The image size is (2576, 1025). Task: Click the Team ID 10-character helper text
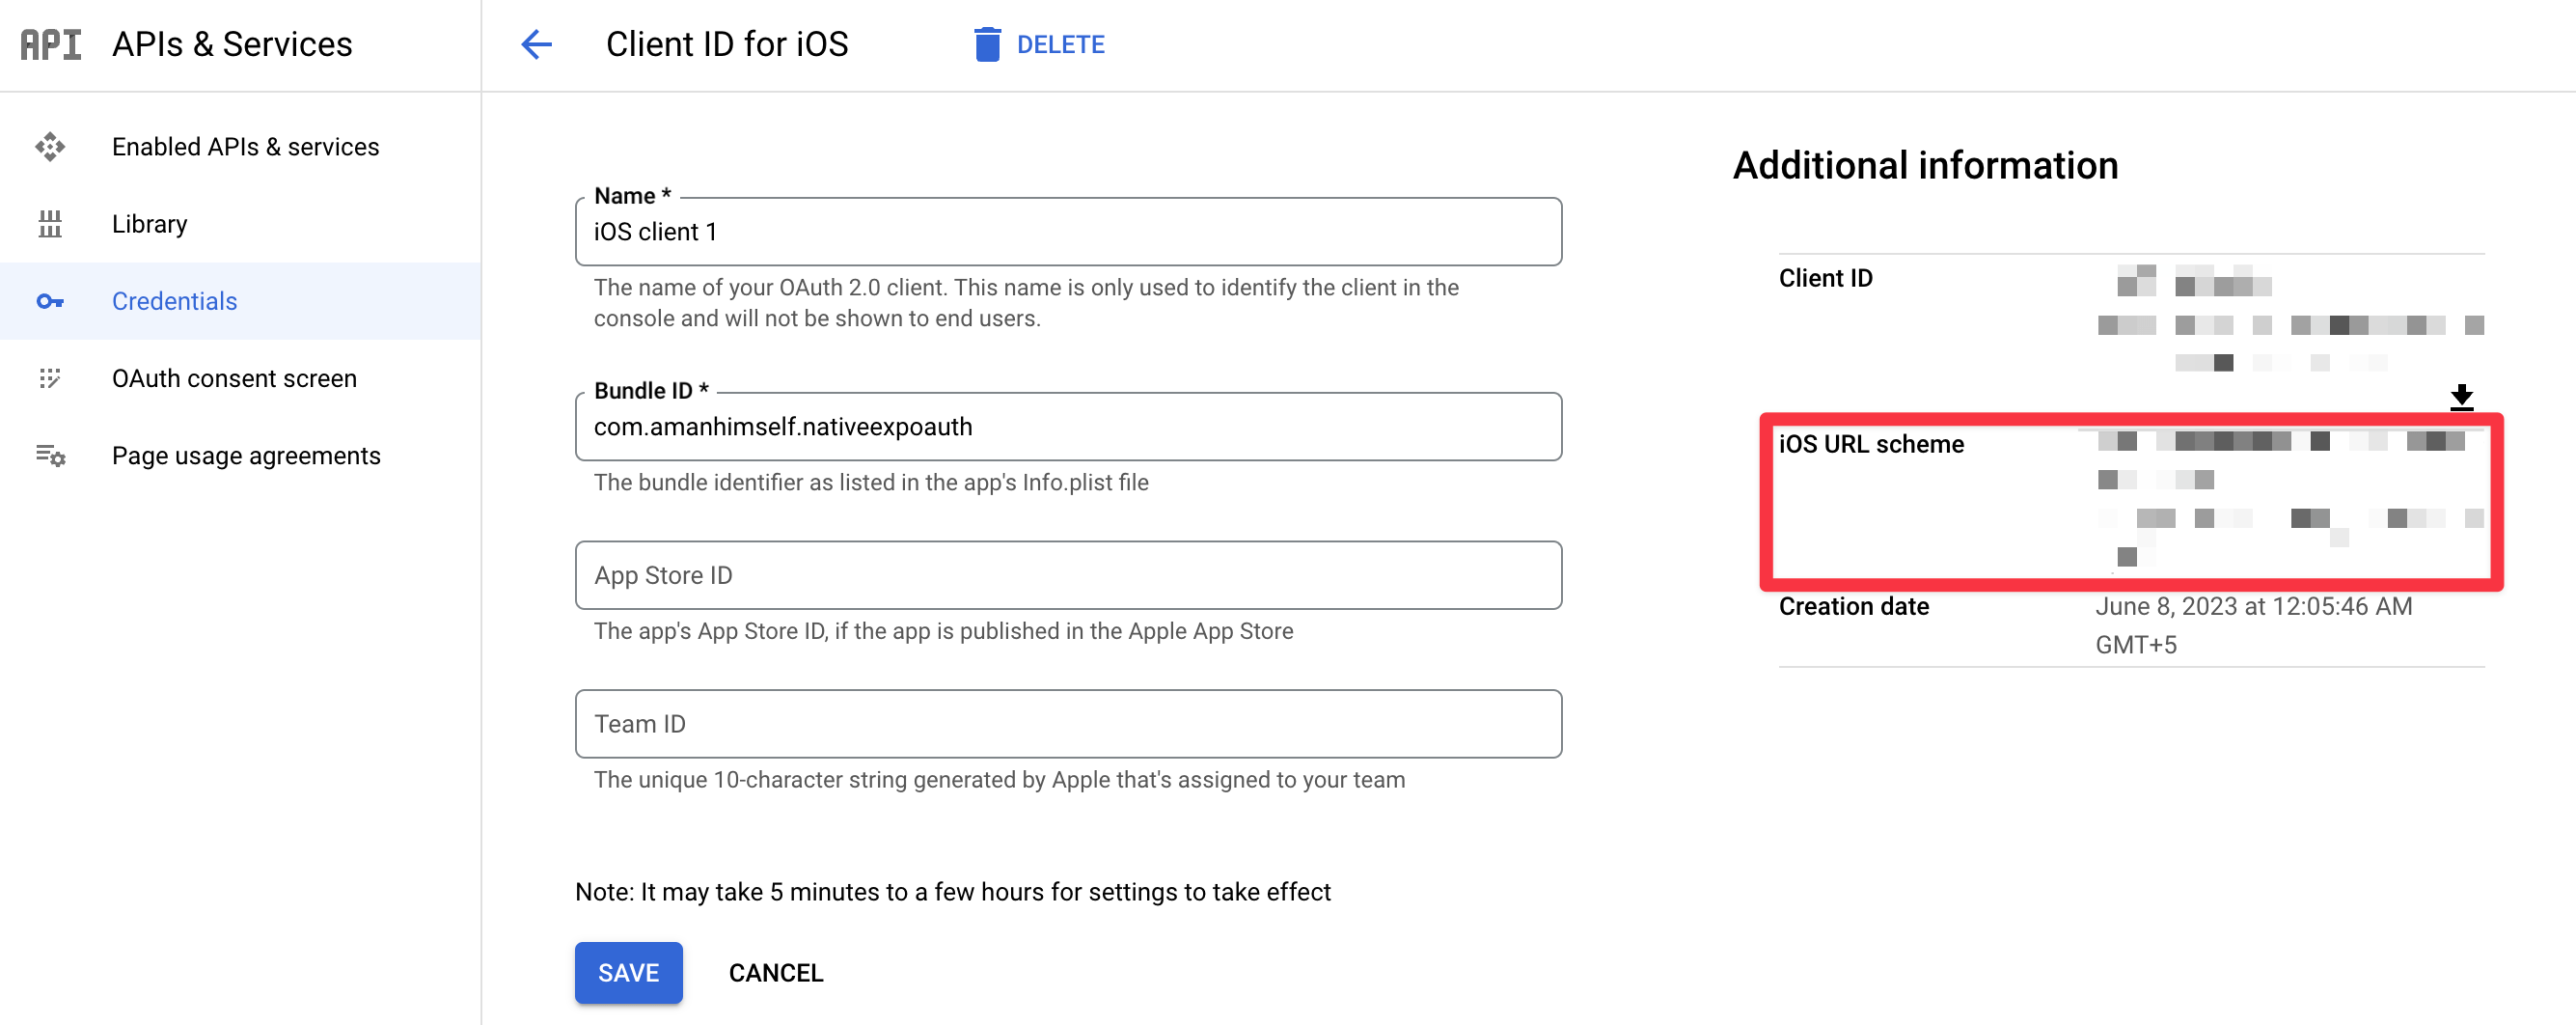pyautogui.click(x=999, y=779)
